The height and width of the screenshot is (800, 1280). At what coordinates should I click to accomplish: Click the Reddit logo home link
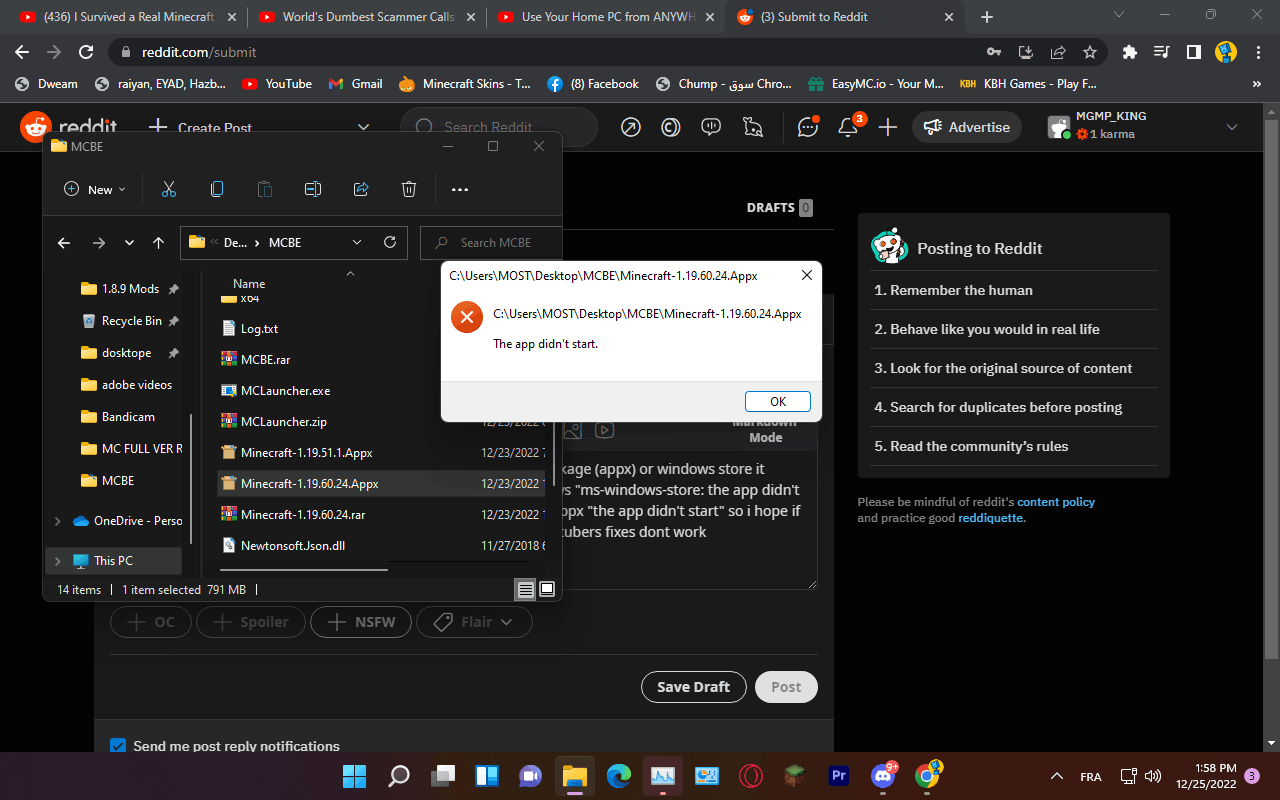click(x=68, y=127)
